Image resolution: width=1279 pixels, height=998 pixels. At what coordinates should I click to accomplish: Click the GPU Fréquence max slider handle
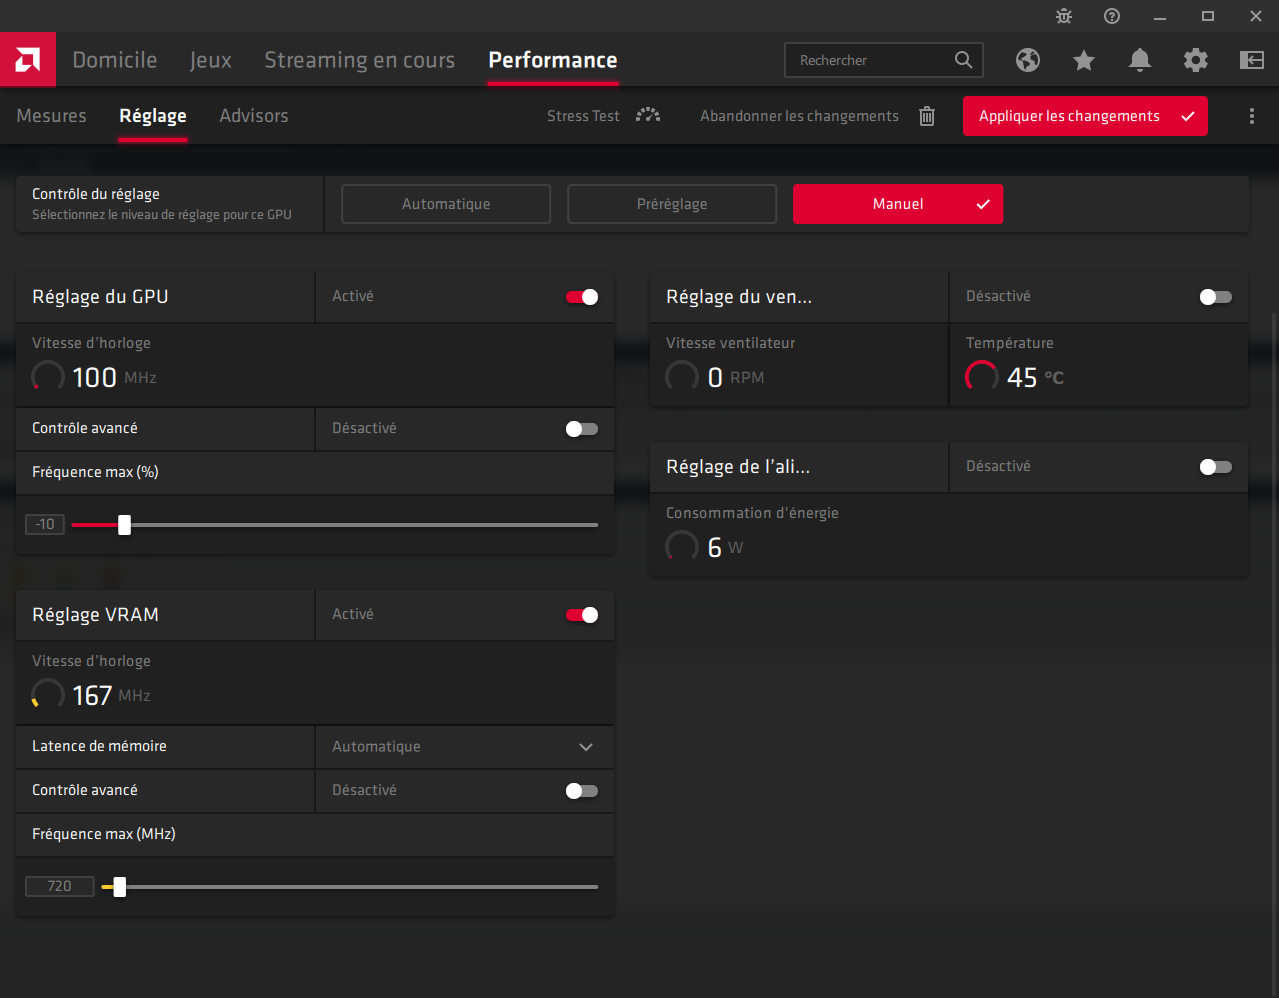click(125, 525)
